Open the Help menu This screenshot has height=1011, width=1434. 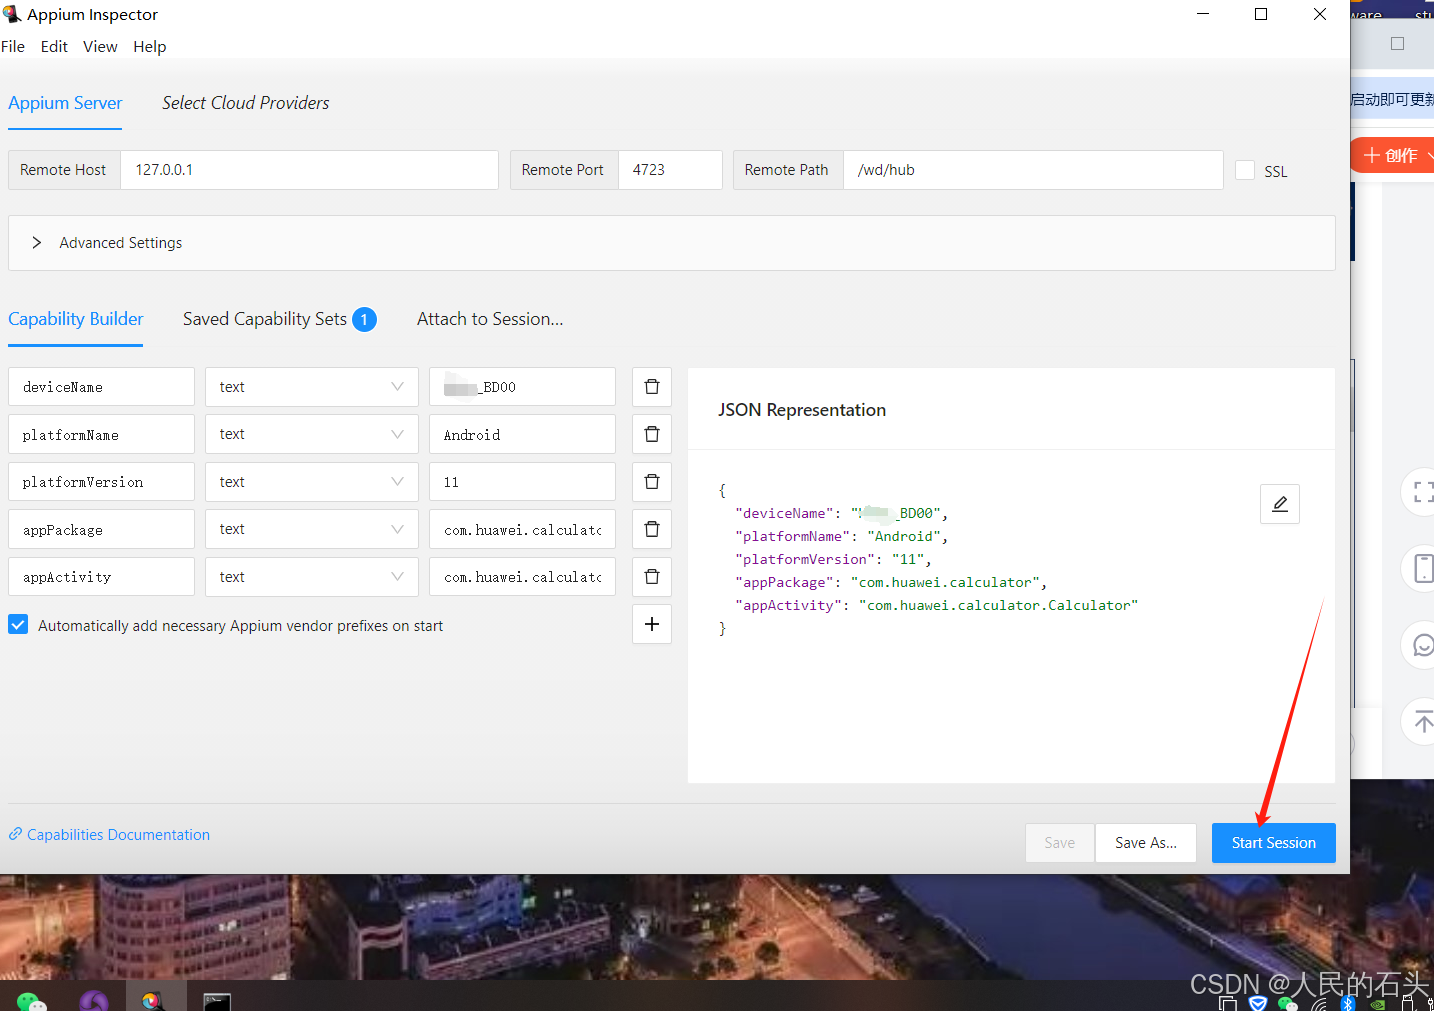click(x=150, y=47)
